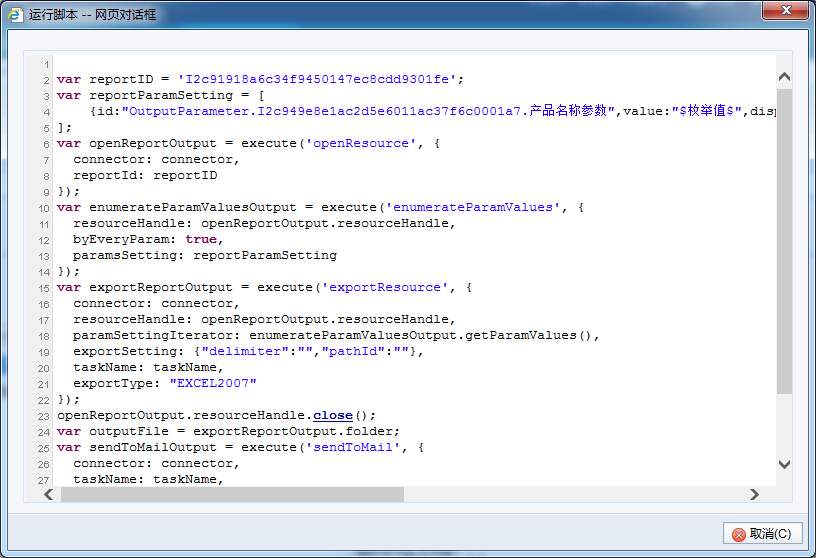Click "delimiter" key on line 19

[245, 351]
